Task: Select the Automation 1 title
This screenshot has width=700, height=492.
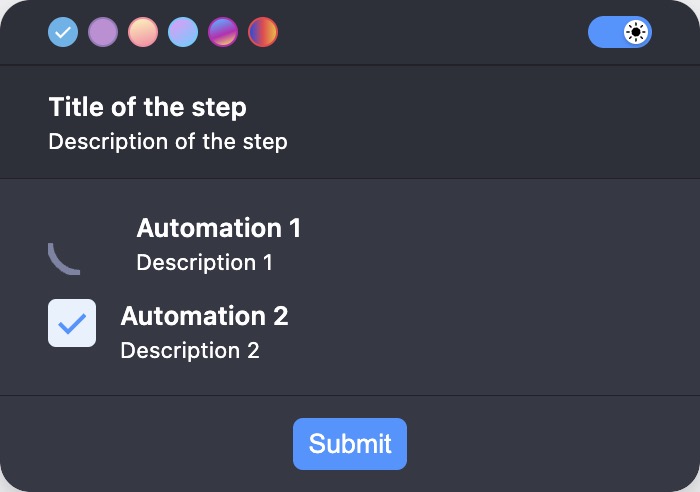Action: point(219,228)
